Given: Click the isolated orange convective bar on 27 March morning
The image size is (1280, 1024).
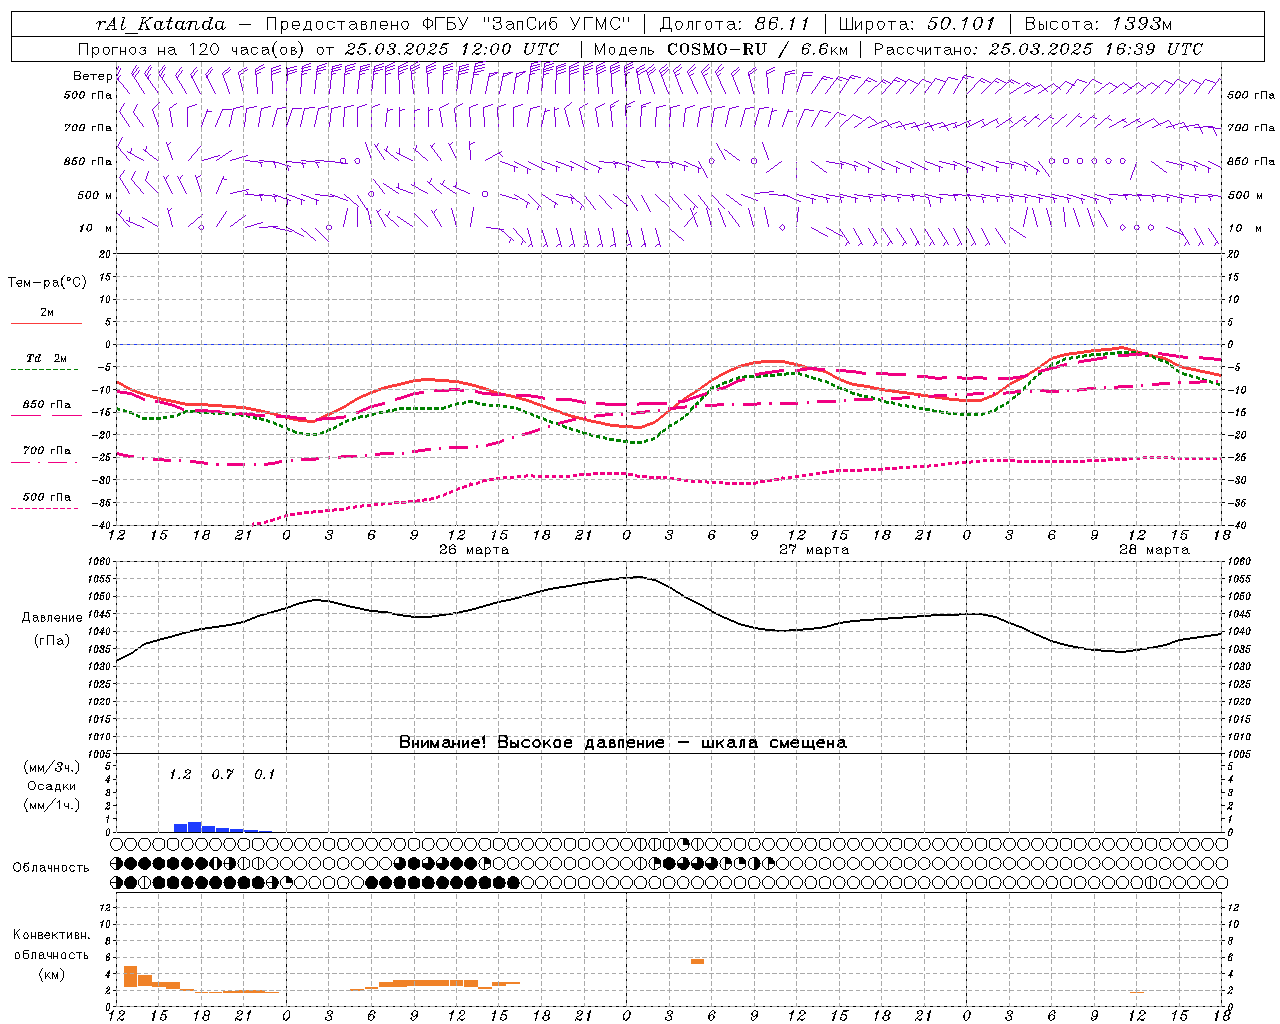Looking at the screenshot, I should (697, 961).
